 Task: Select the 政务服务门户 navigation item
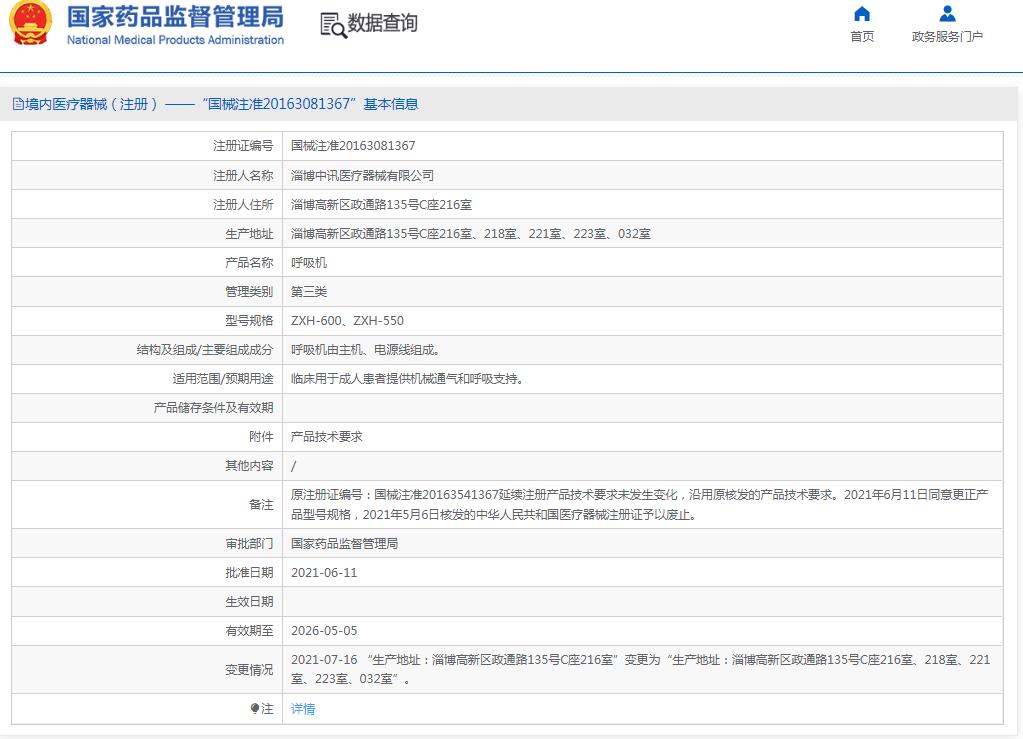coord(946,36)
